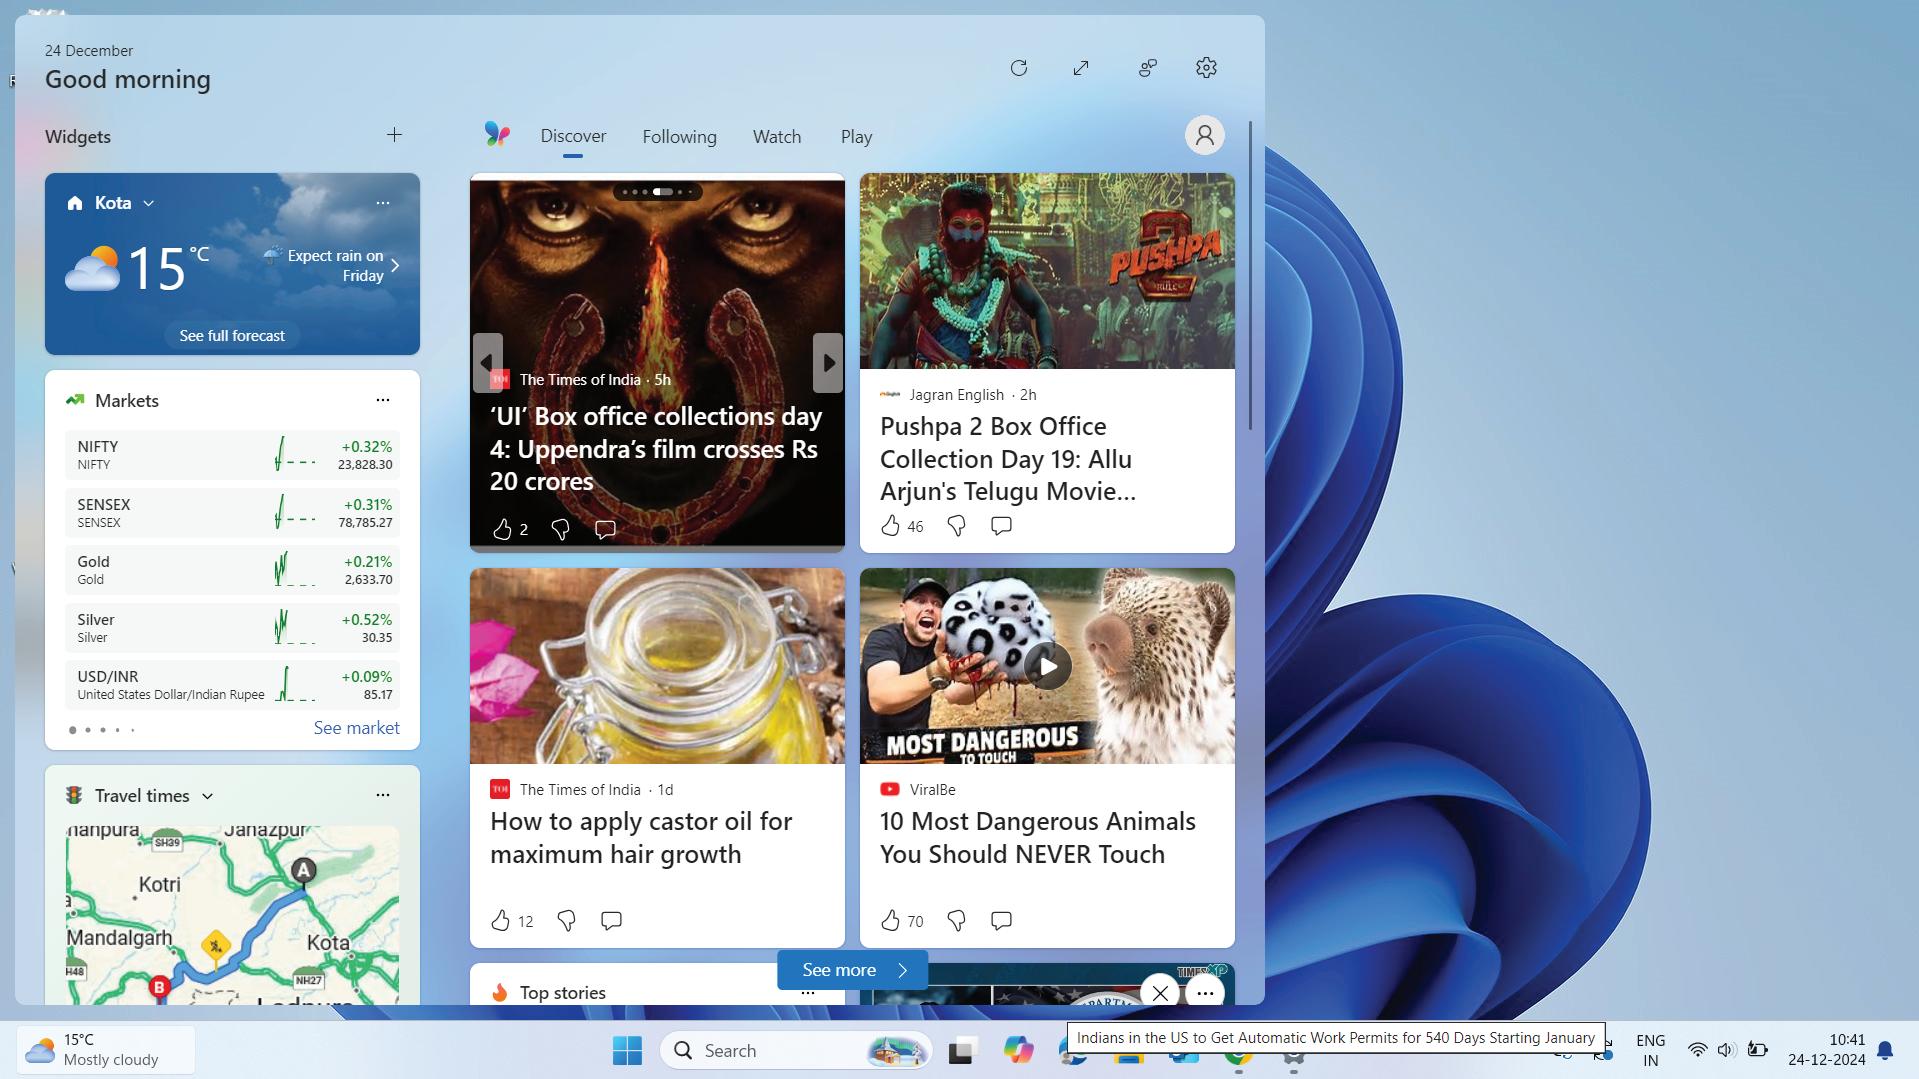
Task: Open the SENSEX market row
Action: [x=232, y=513]
